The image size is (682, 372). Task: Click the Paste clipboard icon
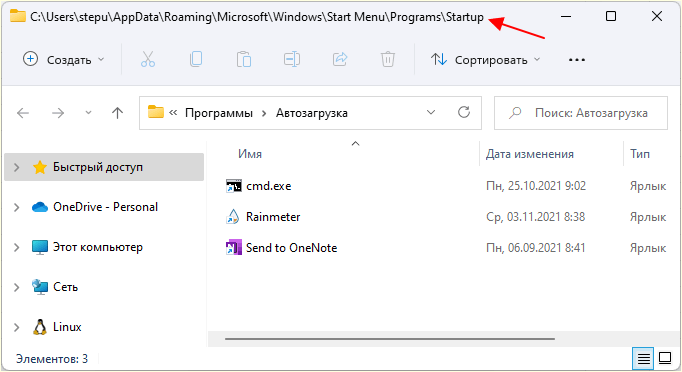click(x=244, y=59)
